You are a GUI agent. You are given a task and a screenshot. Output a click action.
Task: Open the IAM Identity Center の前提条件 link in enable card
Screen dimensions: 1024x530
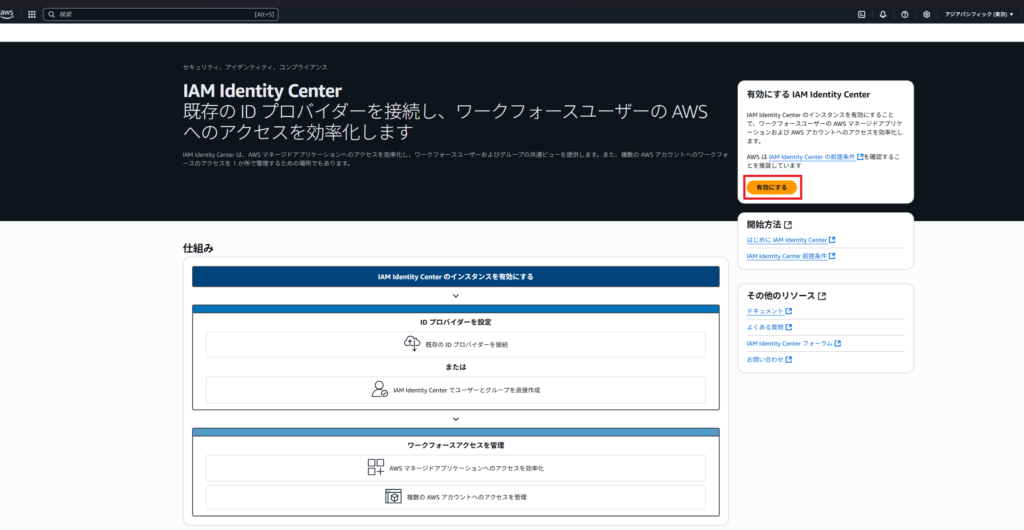coord(816,157)
